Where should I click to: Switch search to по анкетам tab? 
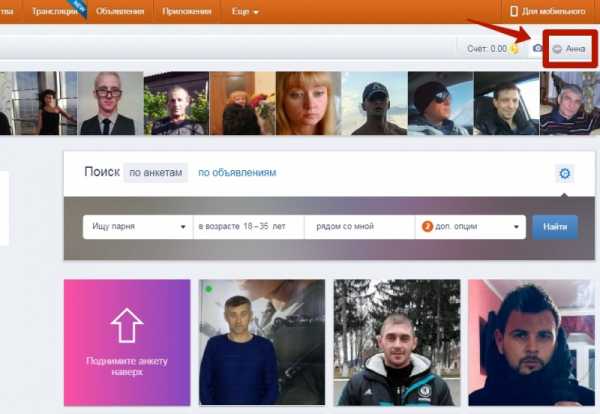pos(155,173)
